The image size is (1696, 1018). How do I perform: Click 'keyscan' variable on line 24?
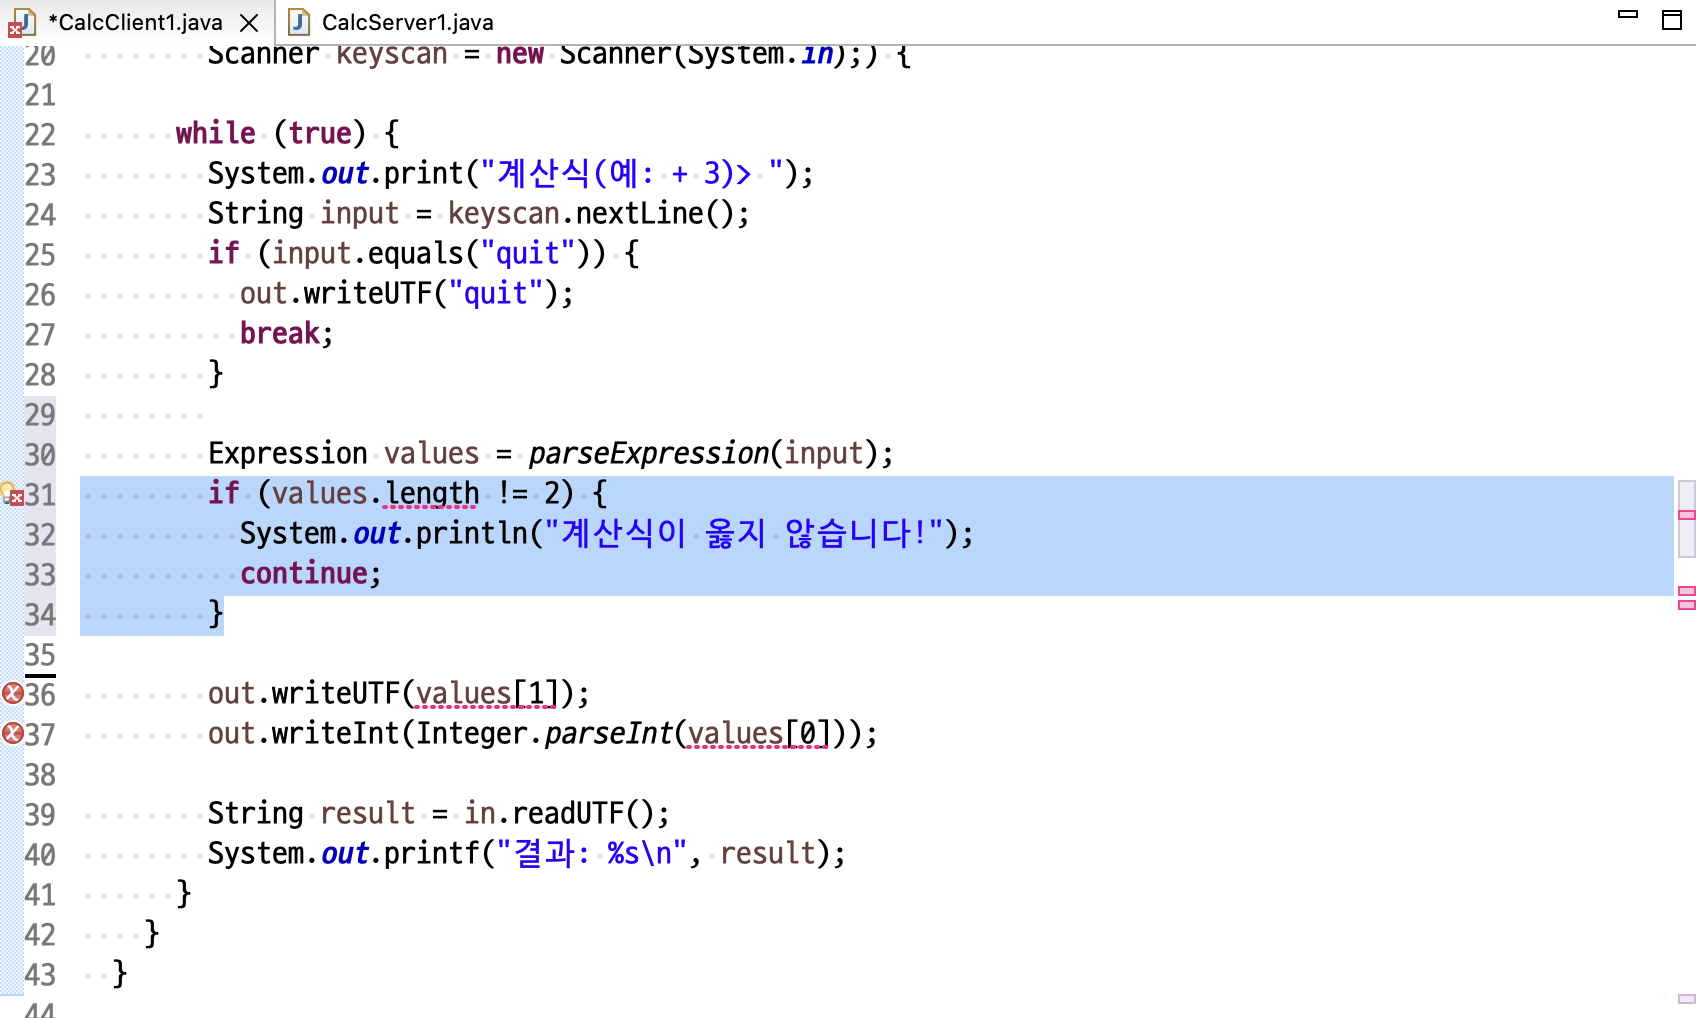504,213
